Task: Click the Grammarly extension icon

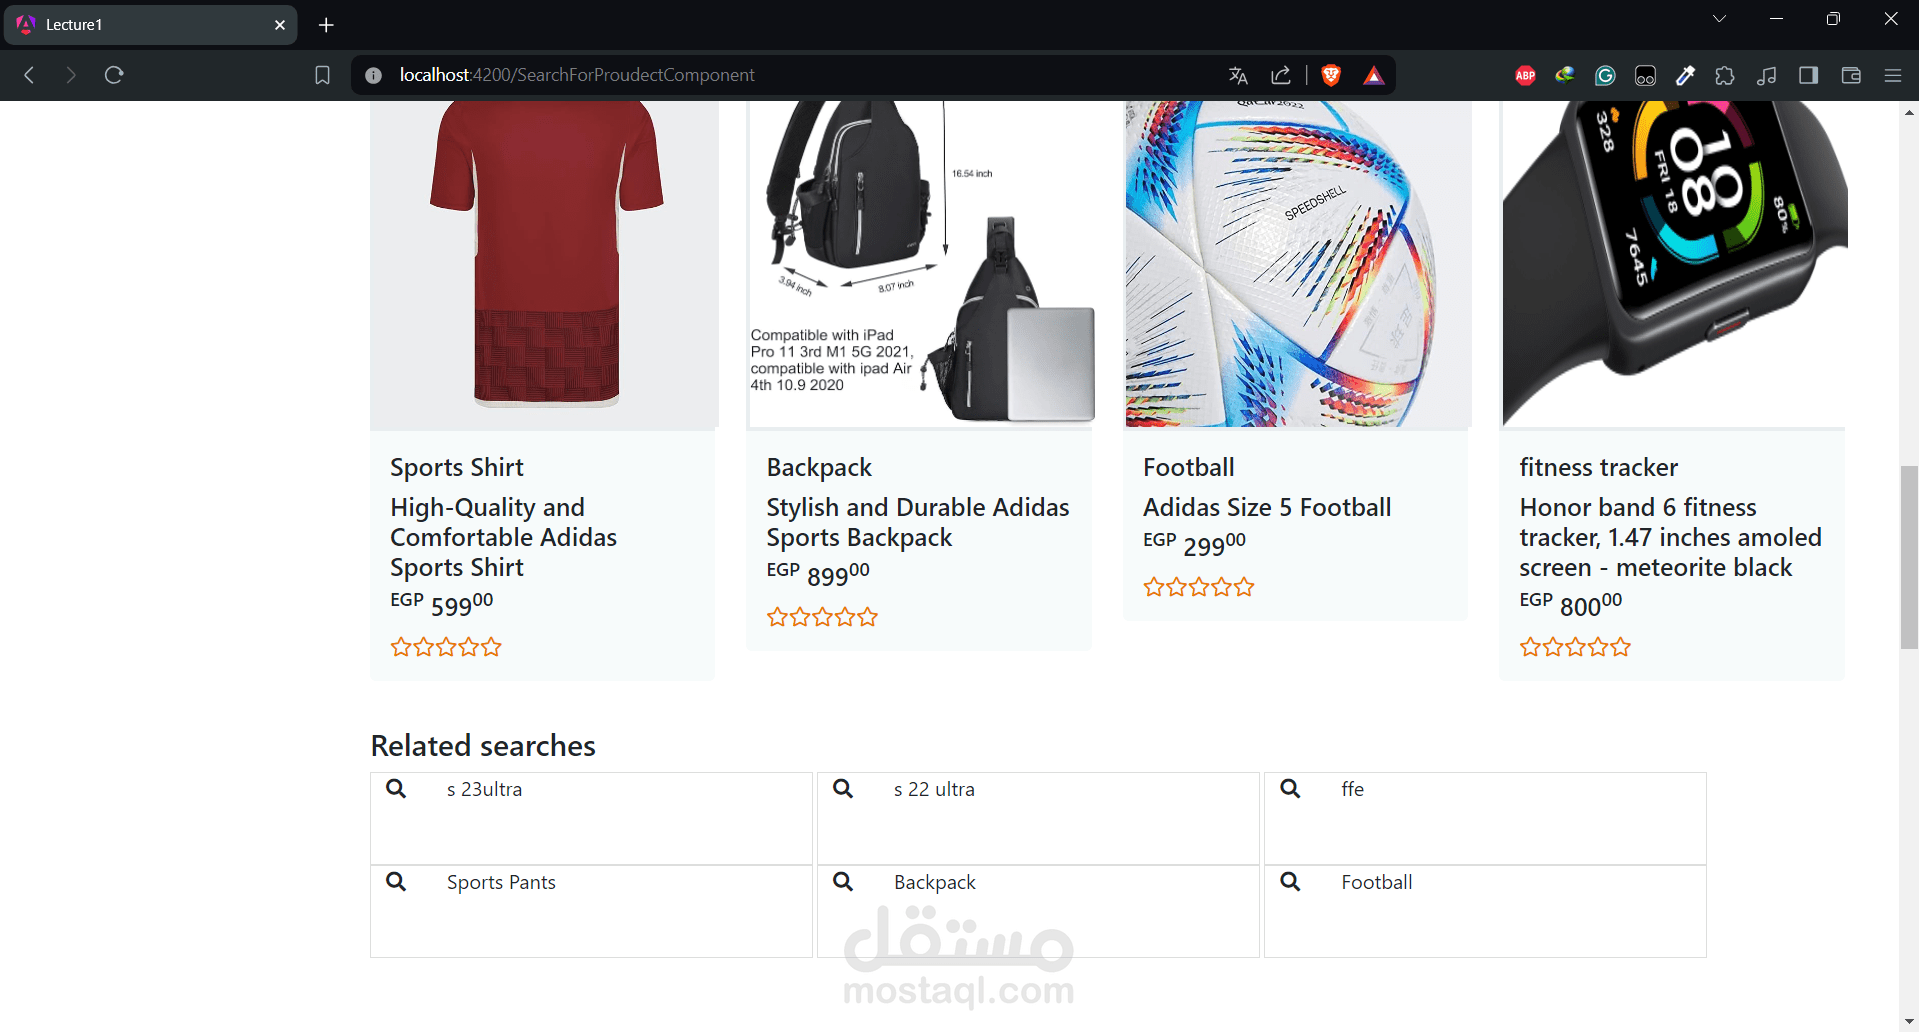Action: 1605,75
